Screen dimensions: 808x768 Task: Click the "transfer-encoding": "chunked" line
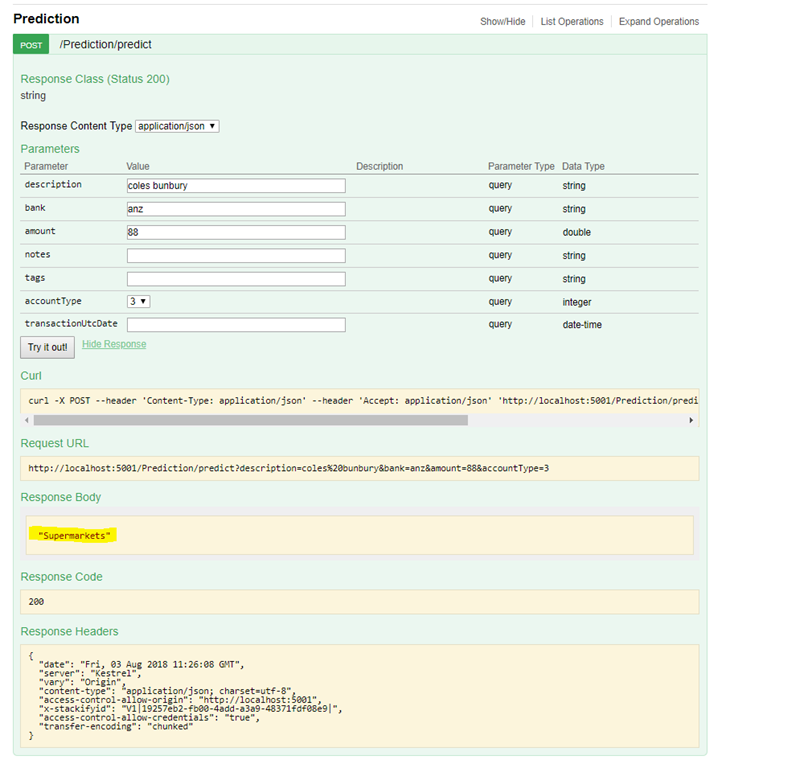(x=116, y=727)
